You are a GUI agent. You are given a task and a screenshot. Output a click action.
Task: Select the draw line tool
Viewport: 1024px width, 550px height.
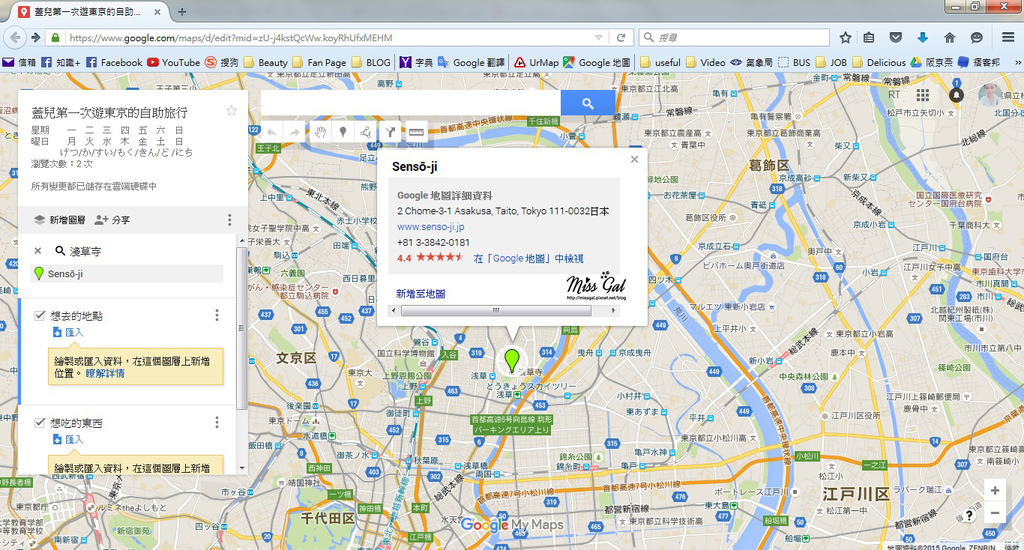(366, 133)
